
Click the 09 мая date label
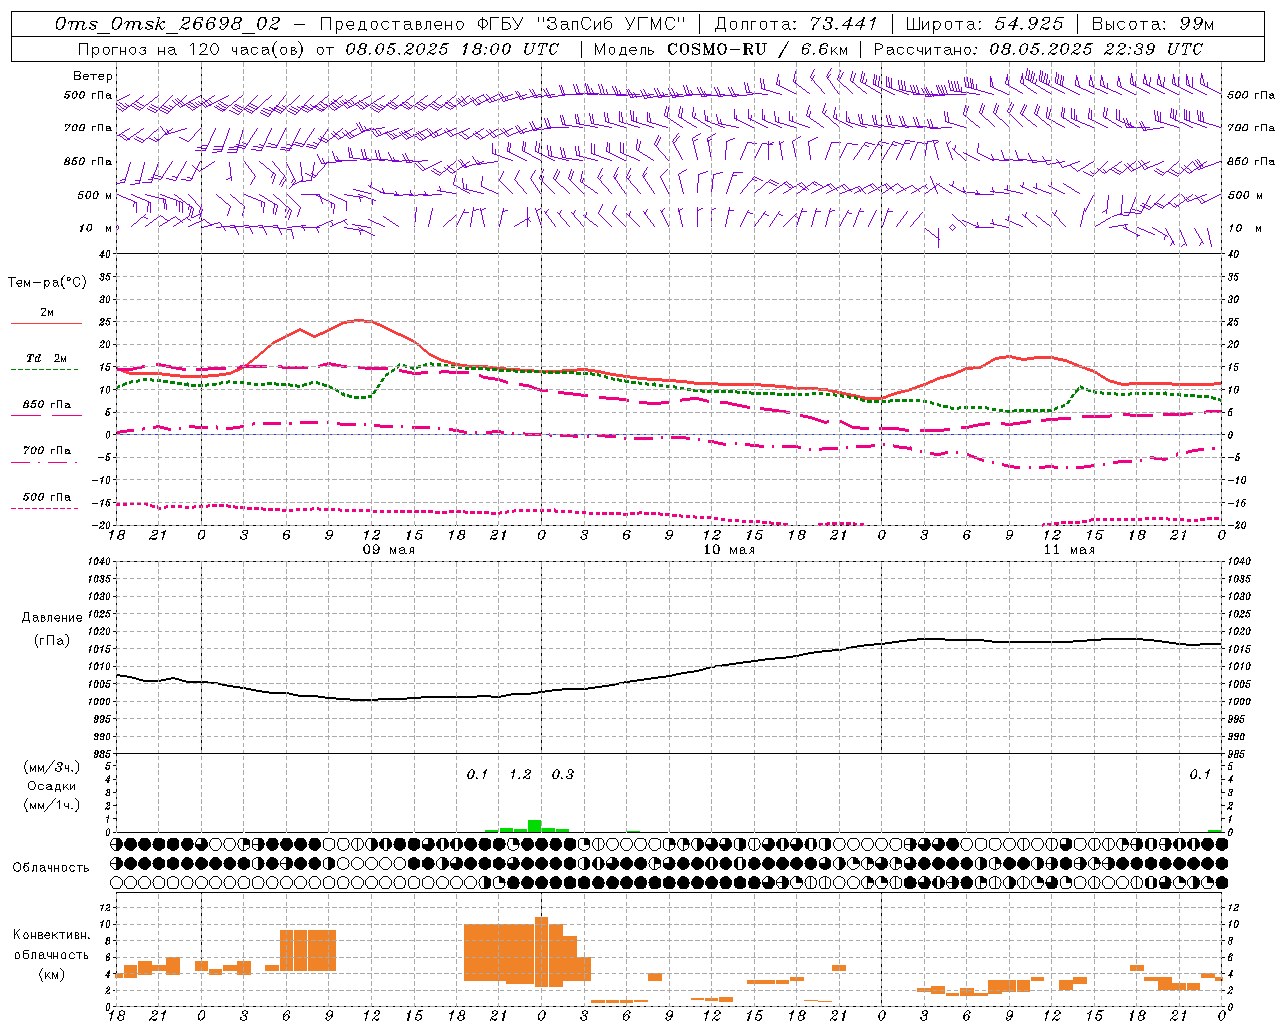point(388,550)
